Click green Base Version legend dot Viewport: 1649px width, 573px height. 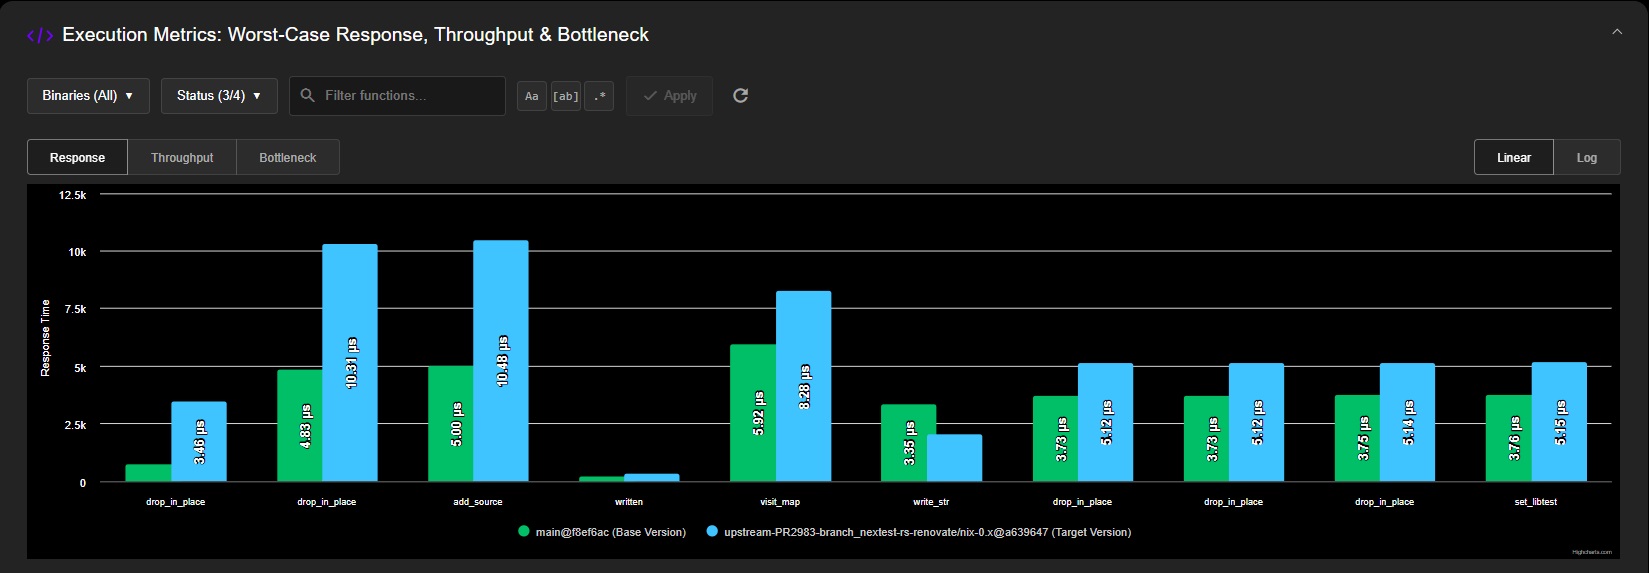[523, 532]
